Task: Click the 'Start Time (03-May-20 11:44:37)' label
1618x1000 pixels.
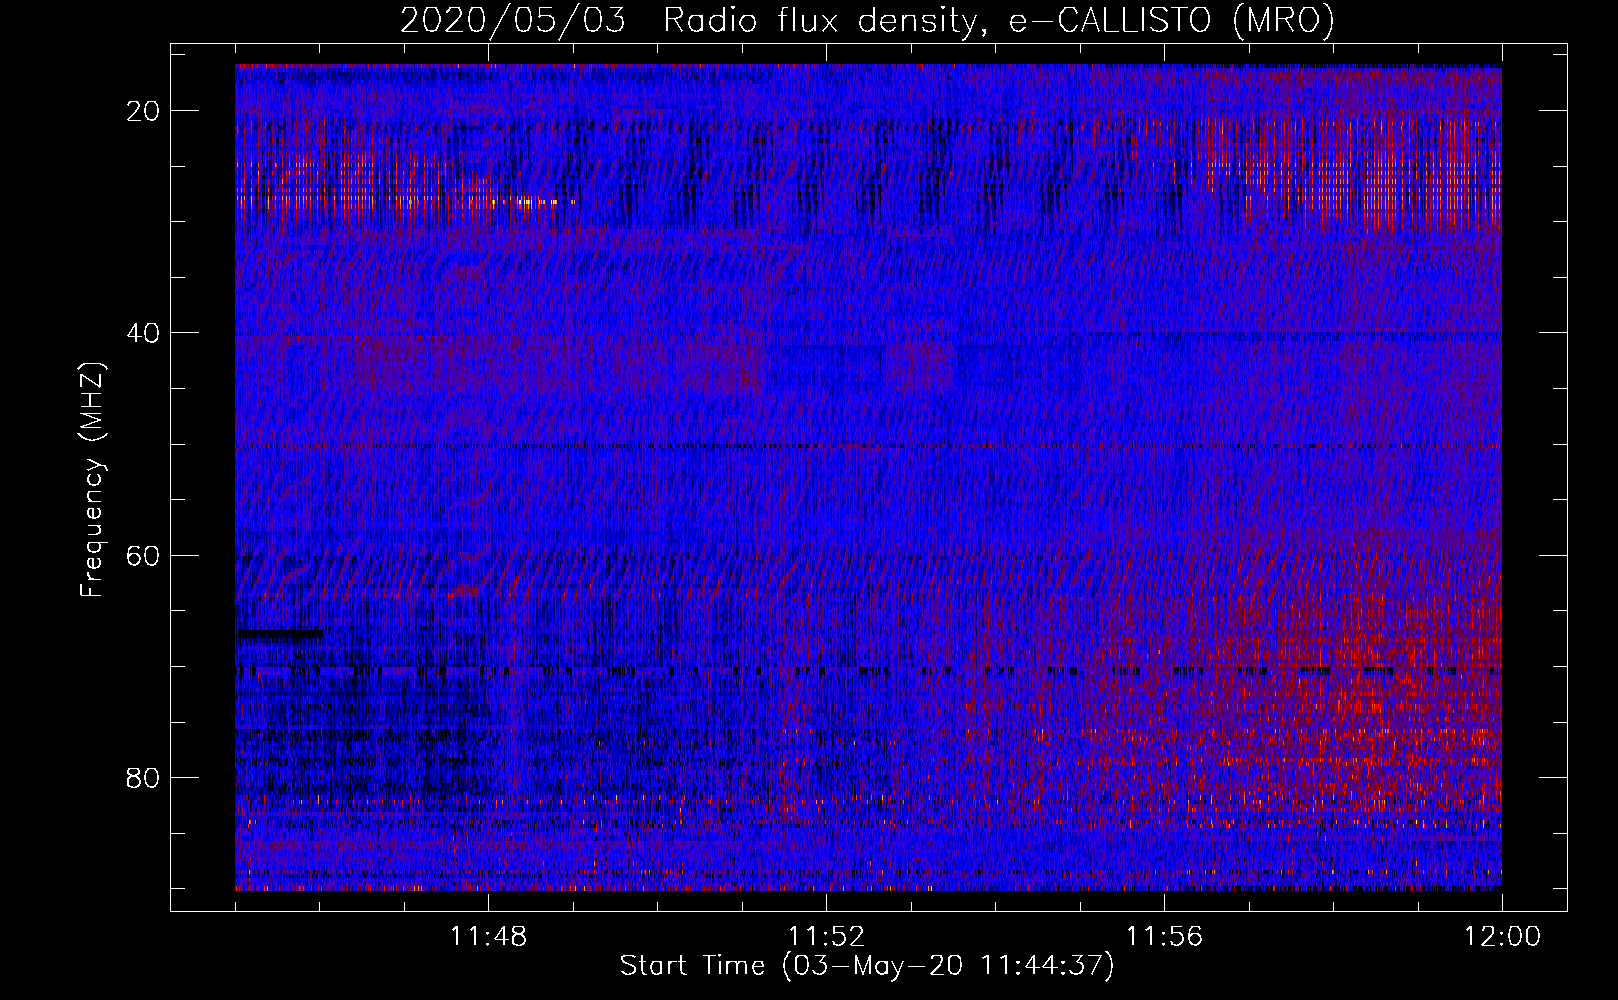Action: [867, 966]
